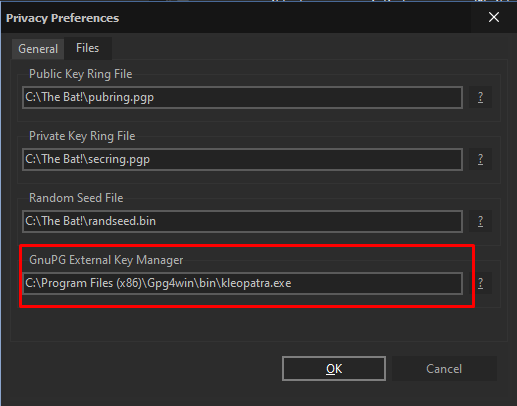
Task: Click into the secring.pgp path field
Action: tap(242, 159)
